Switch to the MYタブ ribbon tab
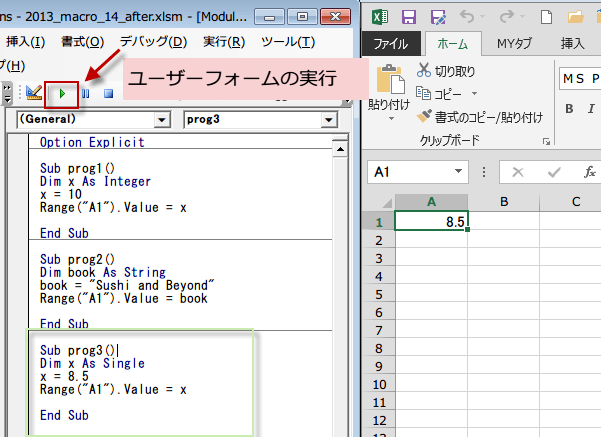 [x=514, y=43]
